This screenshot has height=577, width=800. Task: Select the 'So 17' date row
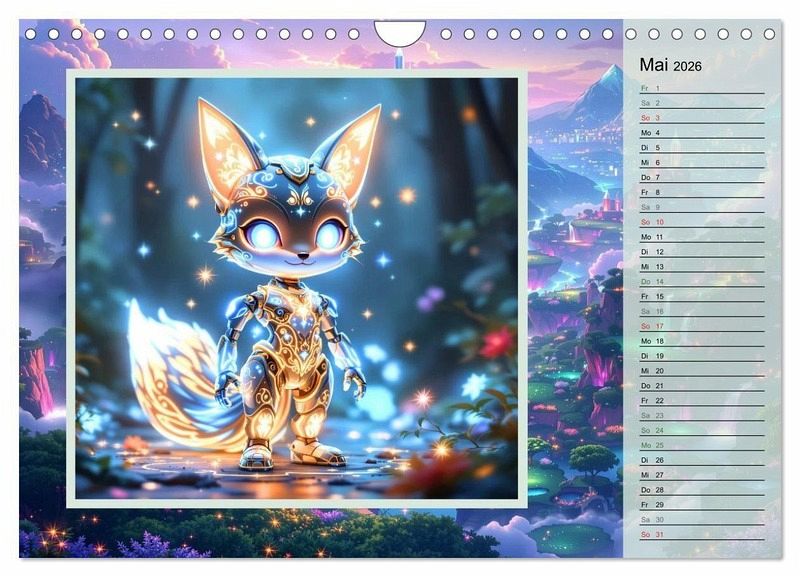[x=702, y=326]
